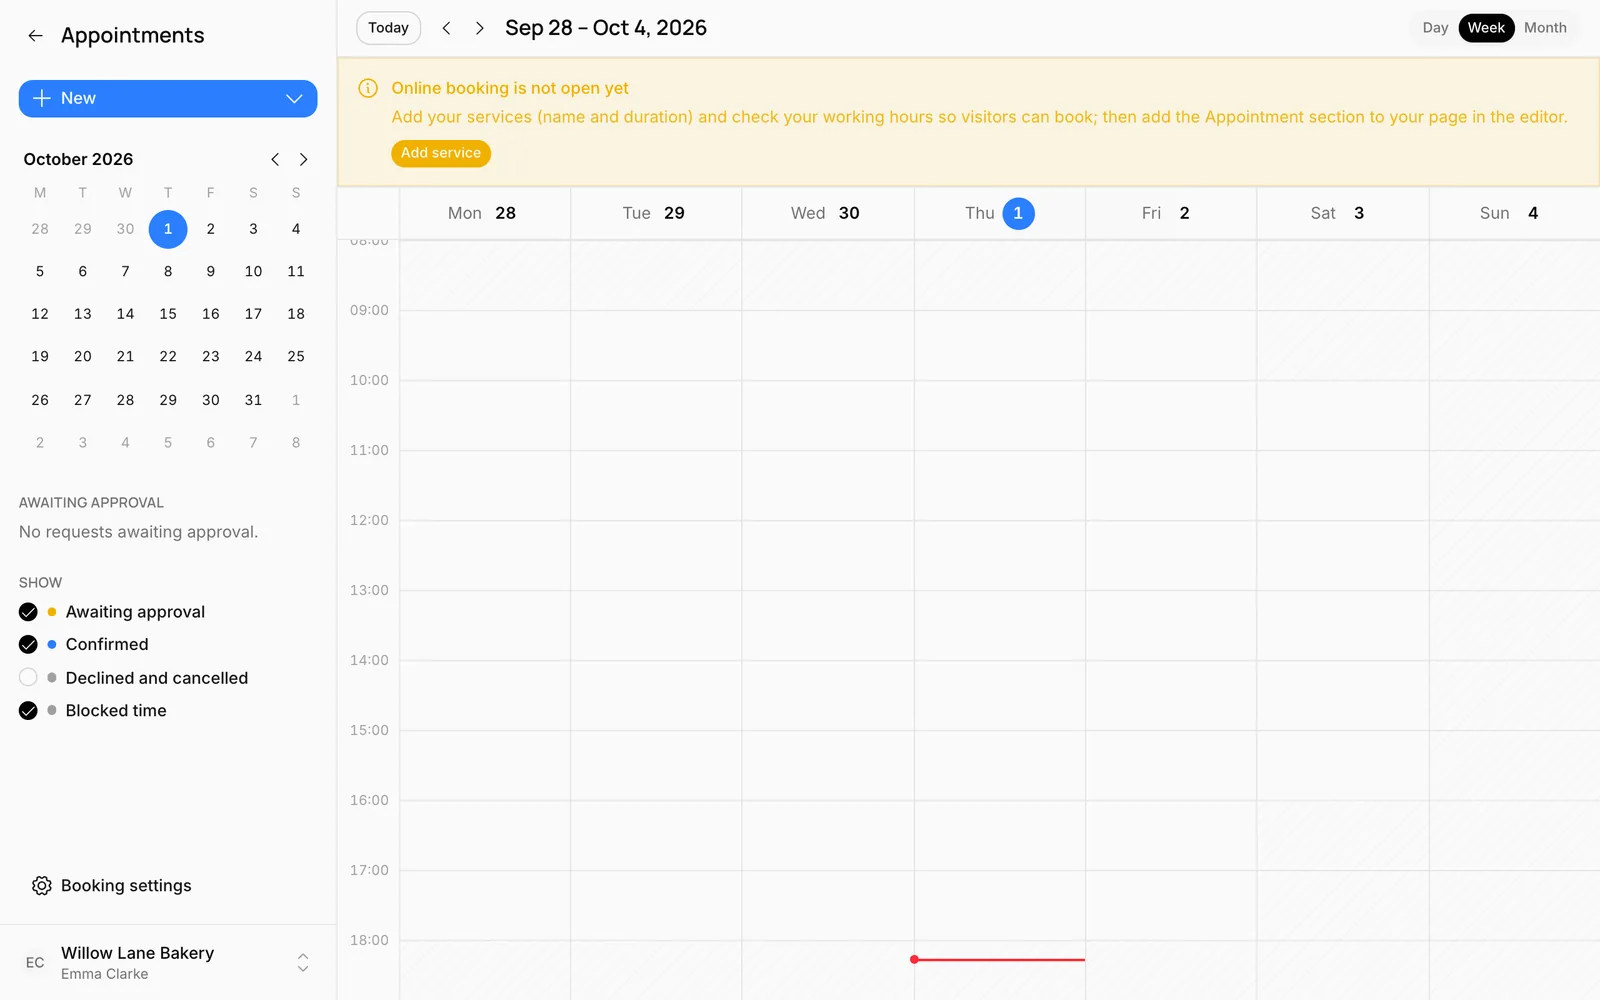Toggle Awaiting approval checkbox
This screenshot has width=1600, height=1000.
[x=28, y=612]
